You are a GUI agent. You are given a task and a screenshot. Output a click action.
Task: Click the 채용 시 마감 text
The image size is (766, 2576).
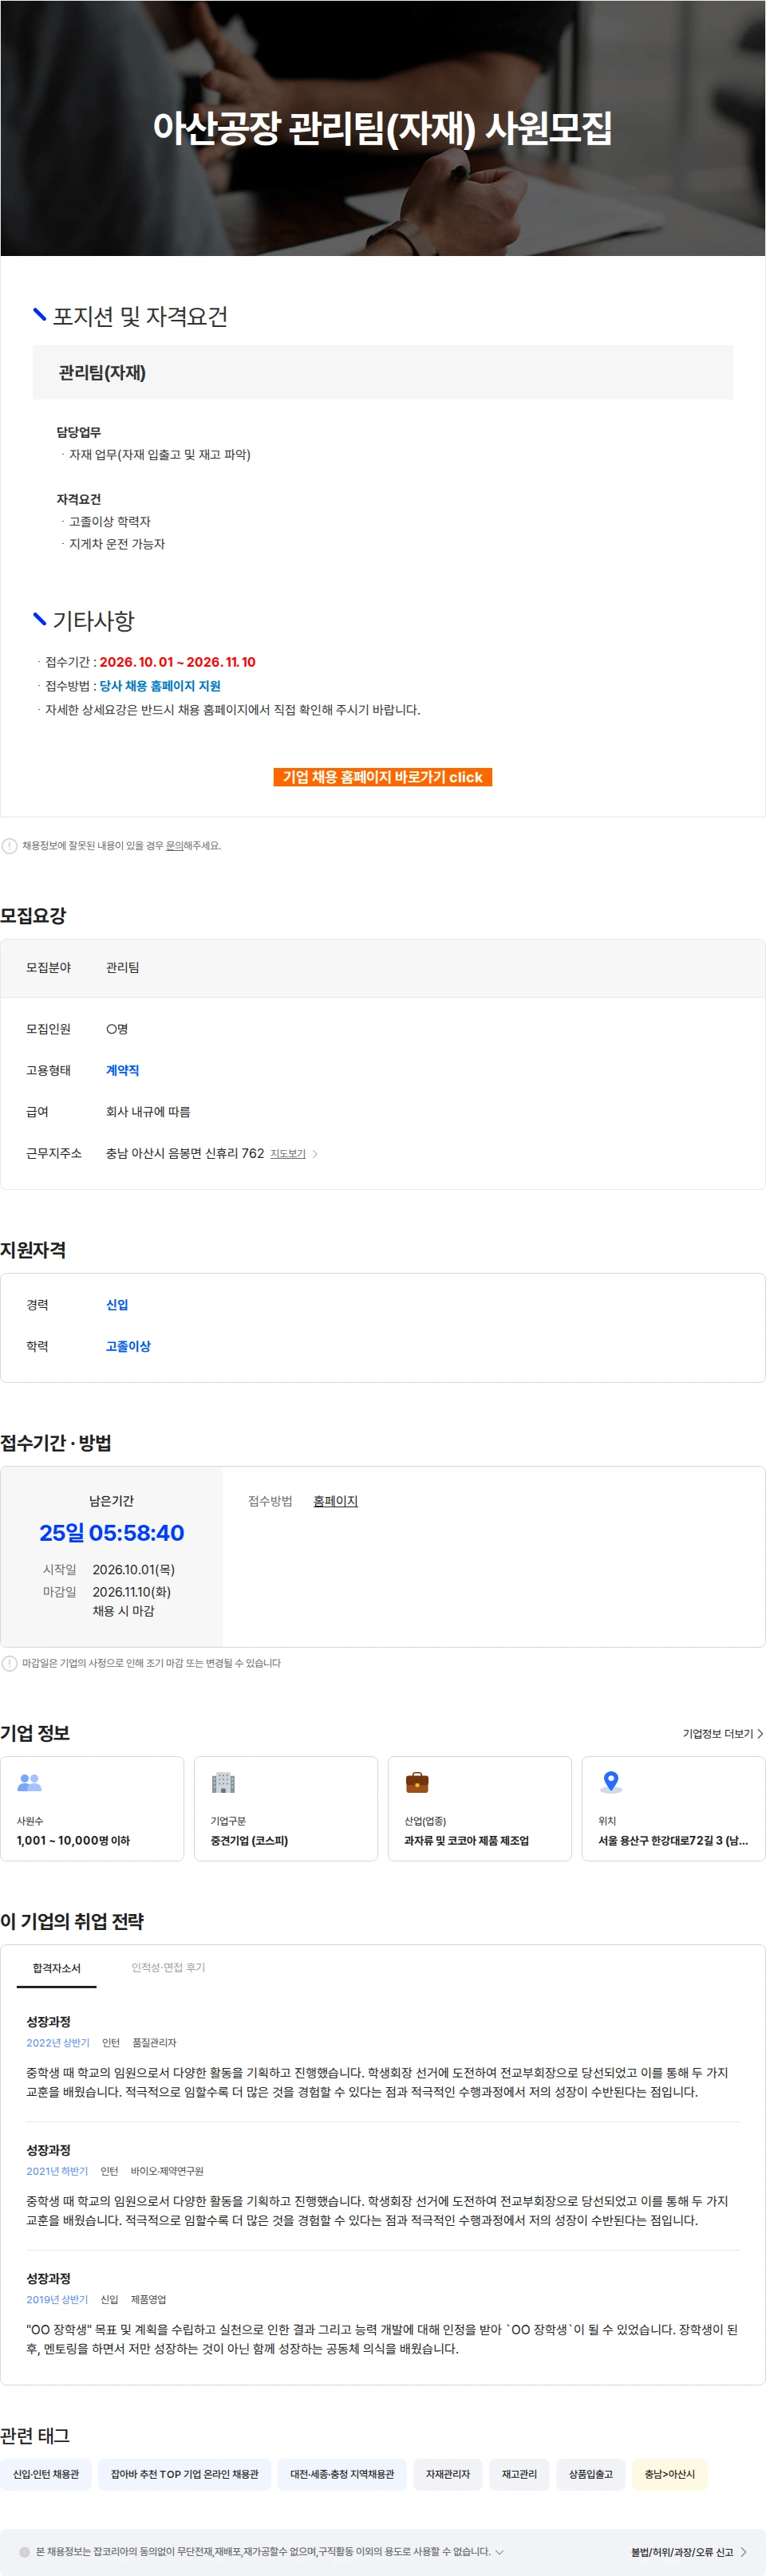coord(123,1611)
